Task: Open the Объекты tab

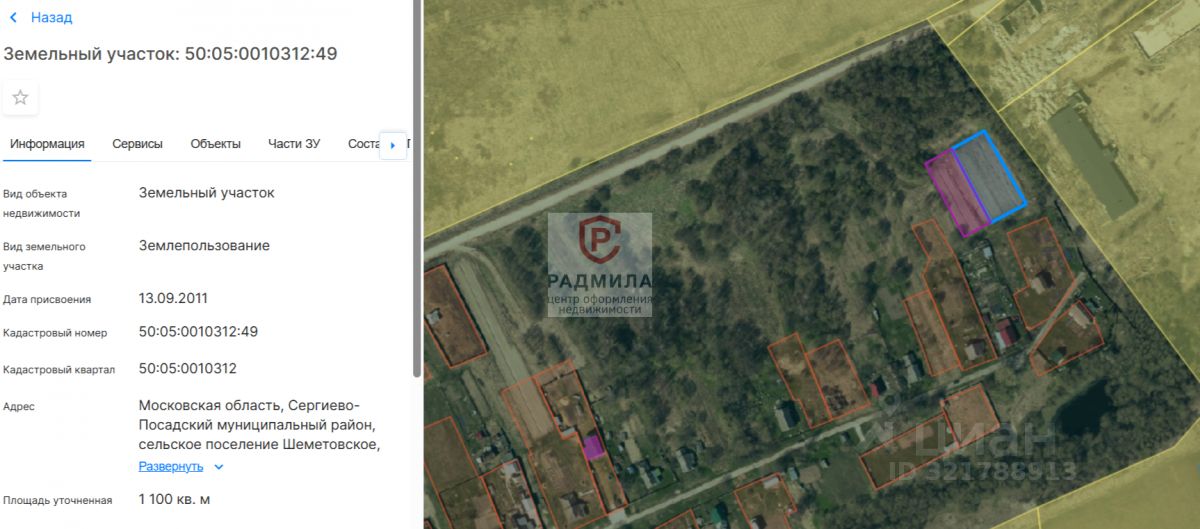Action: [215, 144]
